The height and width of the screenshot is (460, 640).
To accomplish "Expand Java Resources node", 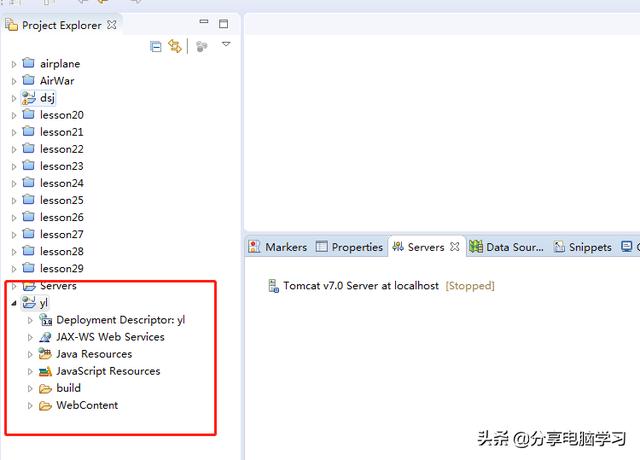I will 30,354.
